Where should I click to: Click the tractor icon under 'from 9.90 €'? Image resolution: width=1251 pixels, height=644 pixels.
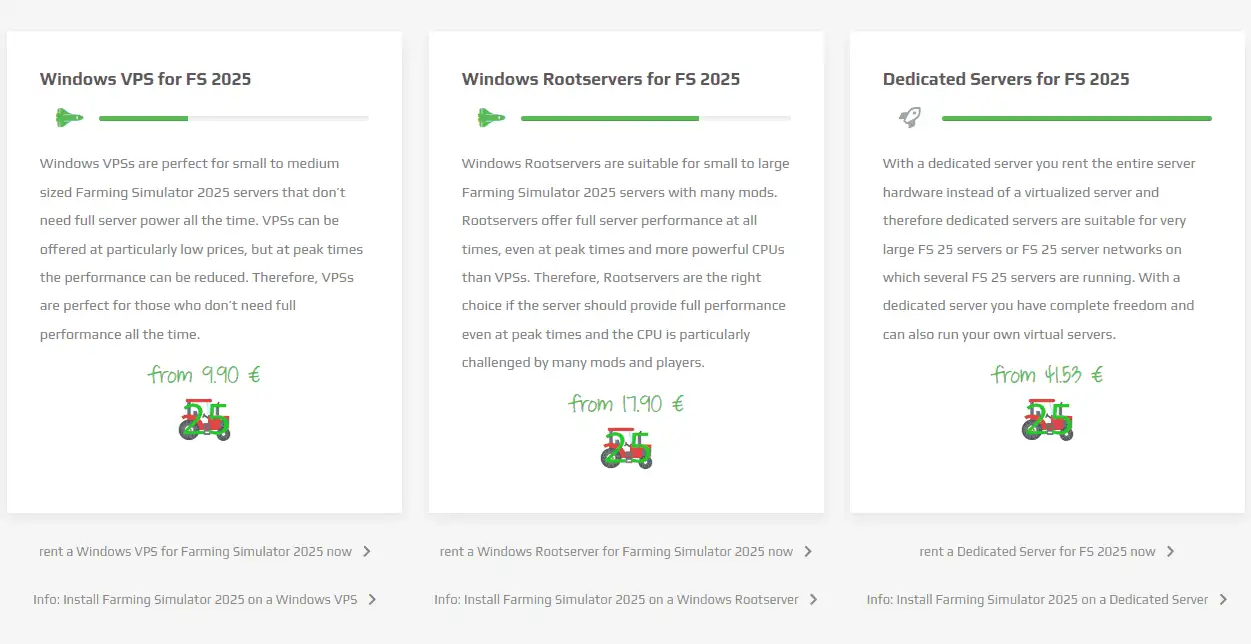tap(204, 420)
